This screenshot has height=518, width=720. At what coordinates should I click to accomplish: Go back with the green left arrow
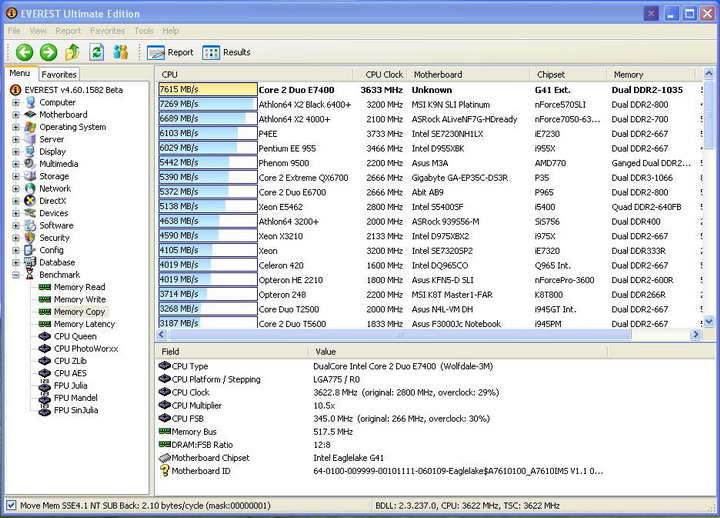coord(24,52)
